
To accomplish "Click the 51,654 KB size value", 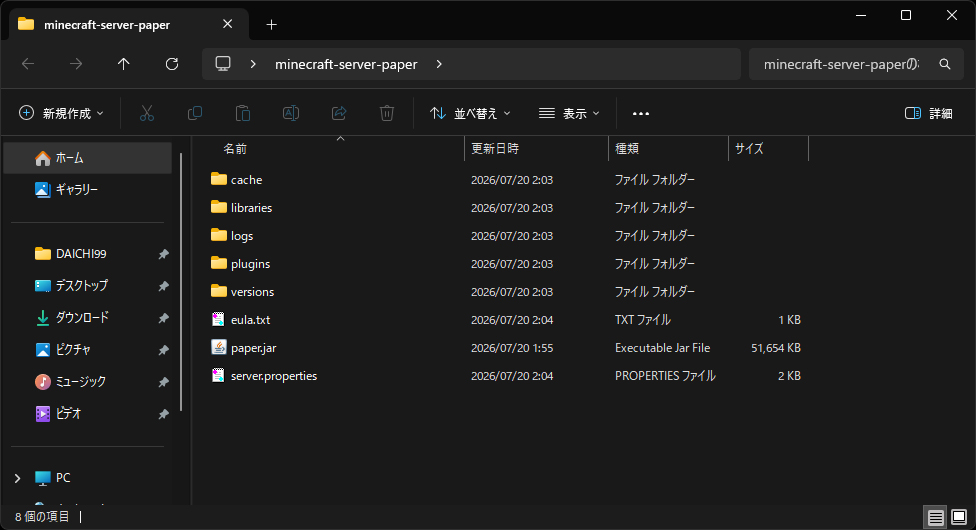I will pos(776,348).
